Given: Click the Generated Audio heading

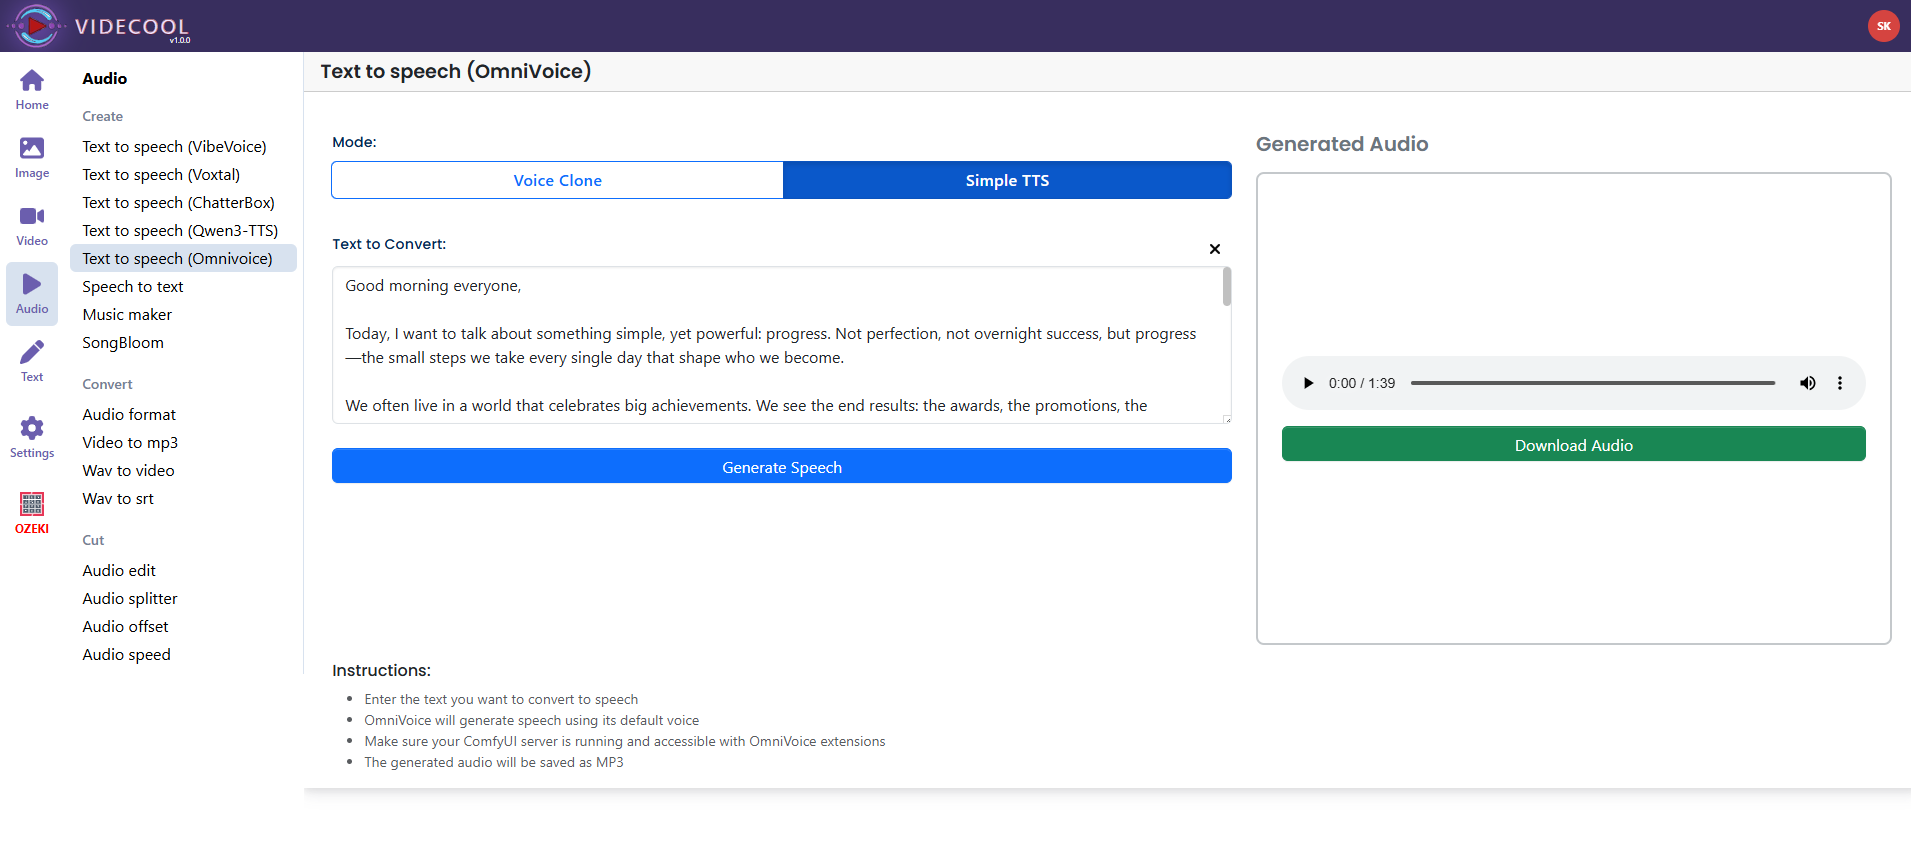Looking at the screenshot, I should [1342, 144].
